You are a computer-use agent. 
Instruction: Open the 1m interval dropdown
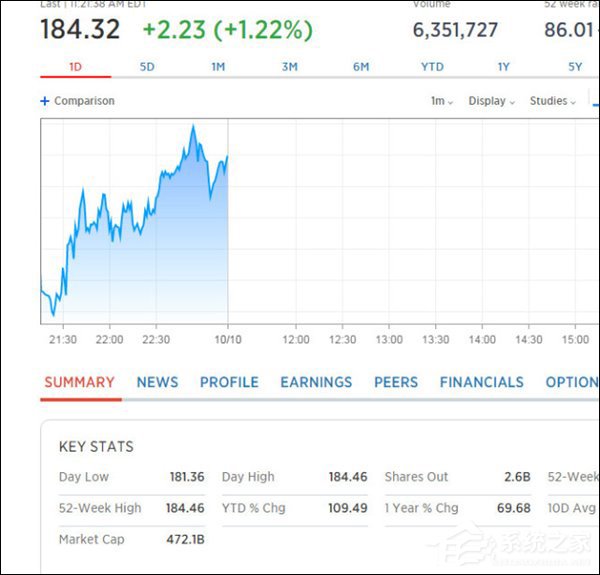(x=442, y=101)
